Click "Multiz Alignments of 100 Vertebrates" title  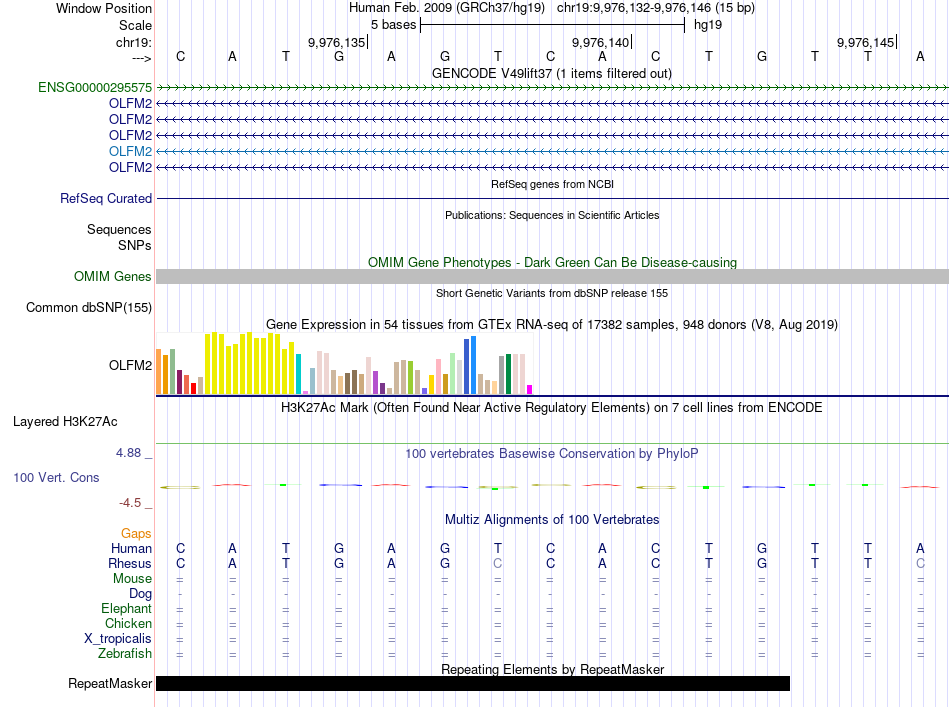pyautogui.click(x=553, y=520)
